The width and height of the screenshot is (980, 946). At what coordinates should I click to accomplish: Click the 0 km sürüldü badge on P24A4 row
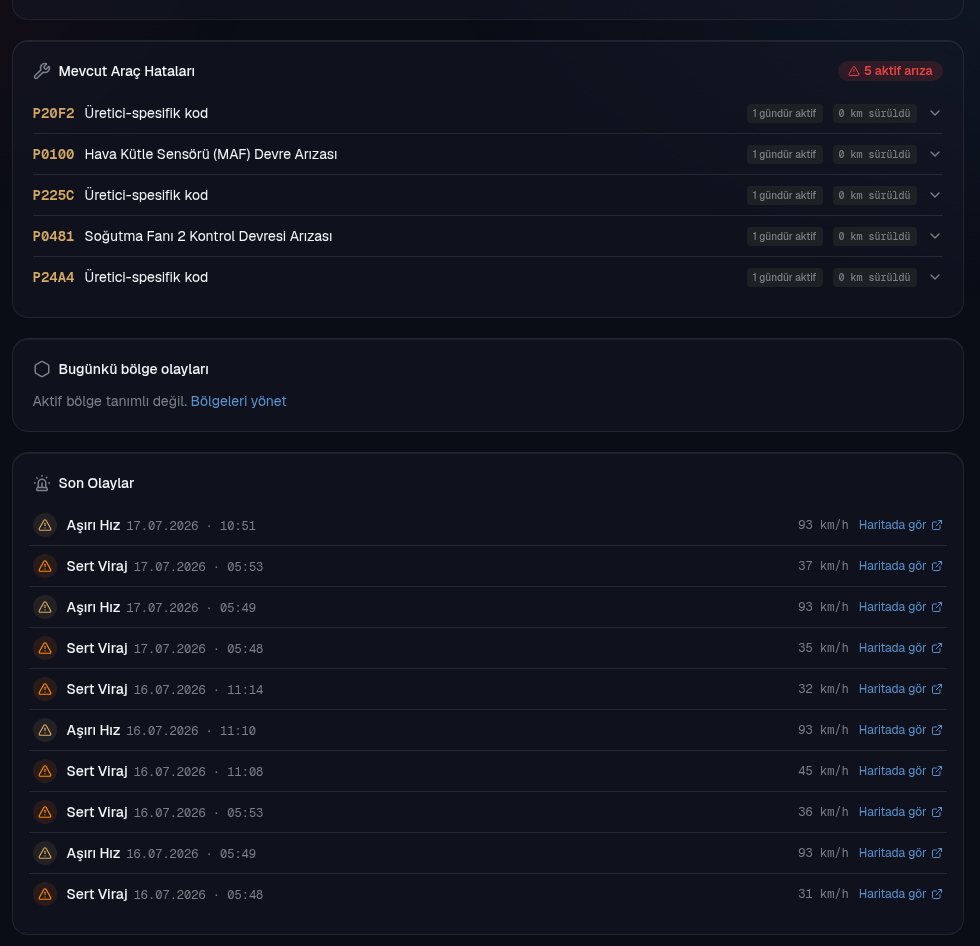(x=874, y=277)
